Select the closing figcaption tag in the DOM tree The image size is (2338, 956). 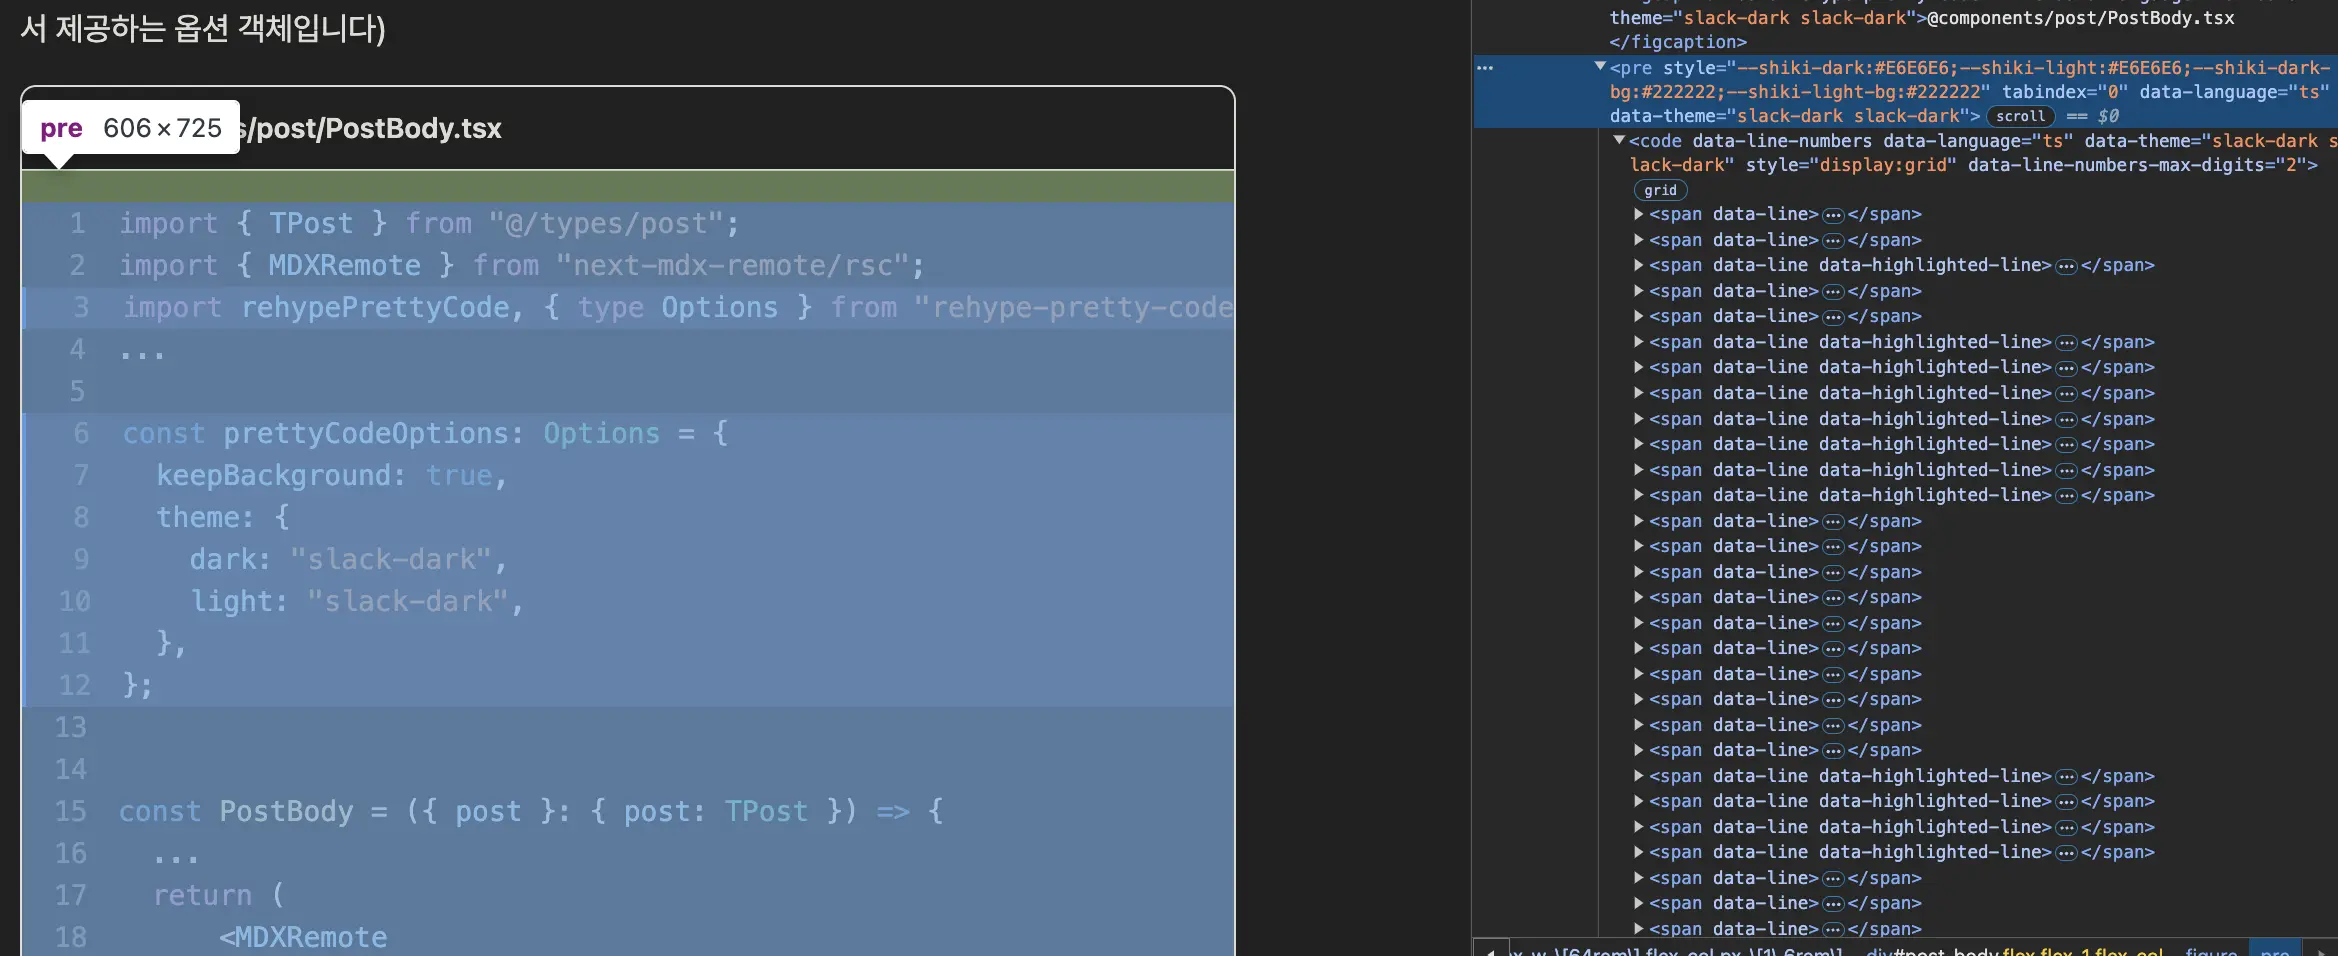click(x=1677, y=42)
